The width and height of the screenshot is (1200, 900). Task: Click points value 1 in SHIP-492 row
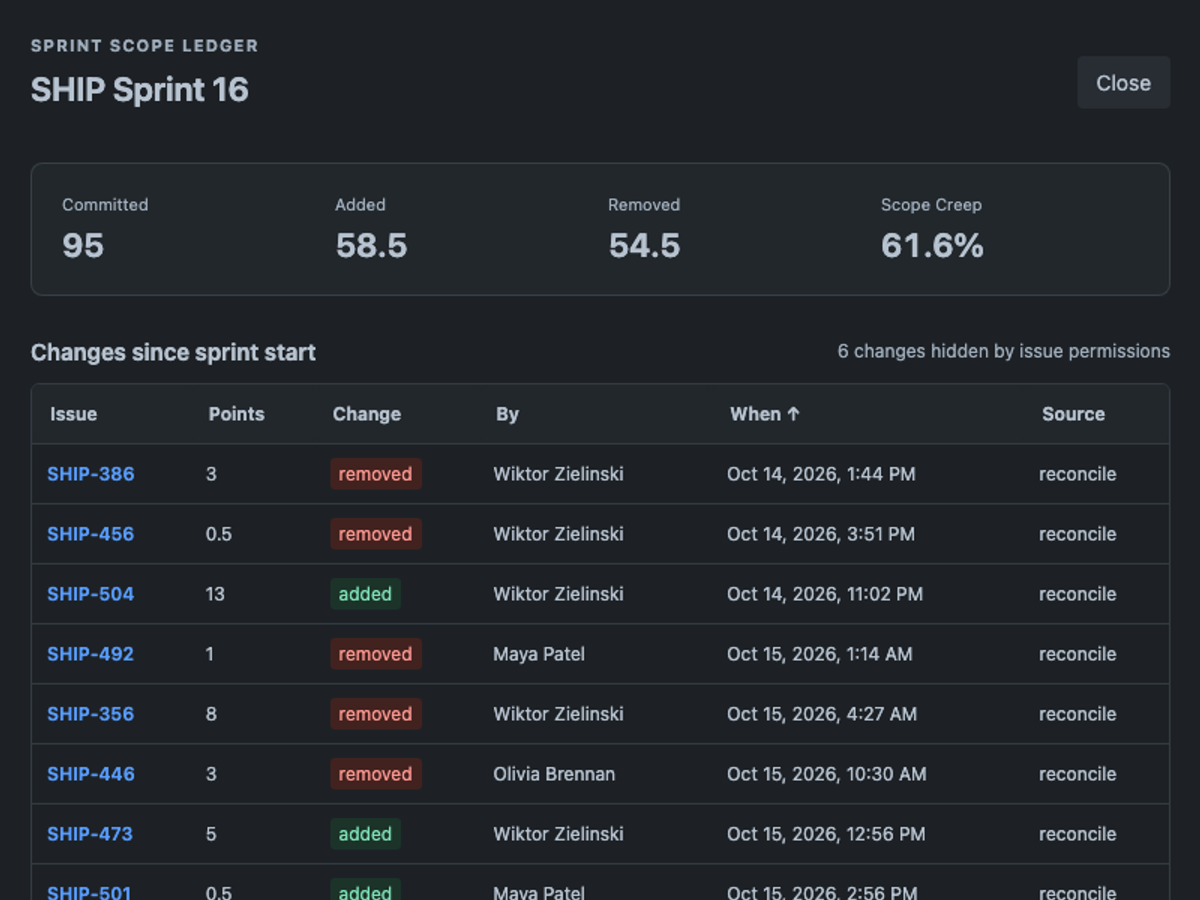coord(210,654)
